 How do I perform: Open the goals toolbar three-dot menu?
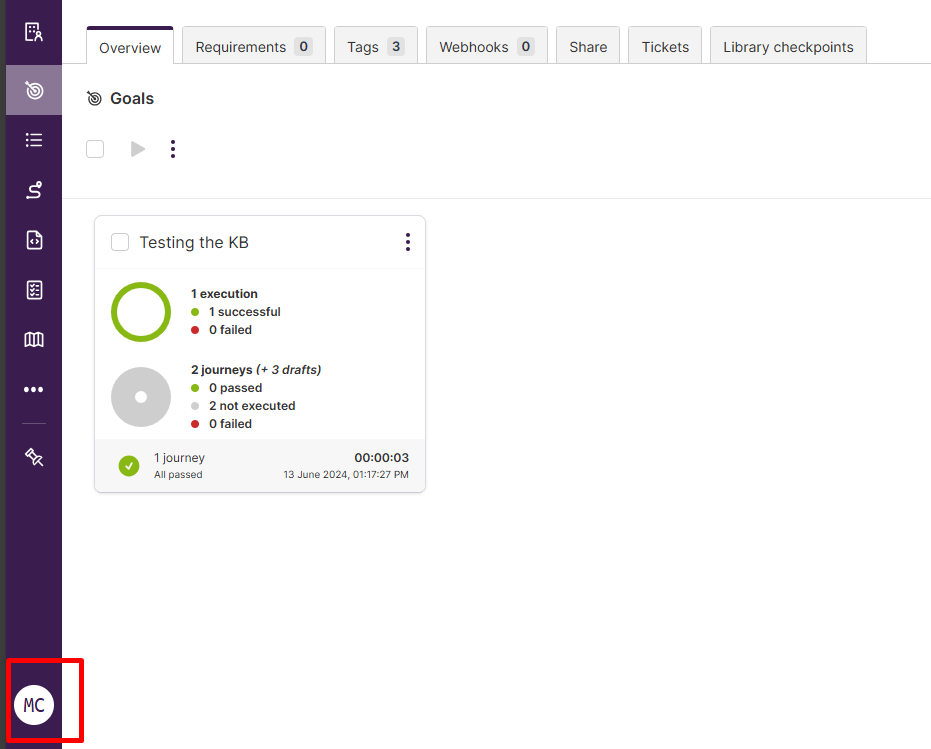pyautogui.click(x=173, y=149)
